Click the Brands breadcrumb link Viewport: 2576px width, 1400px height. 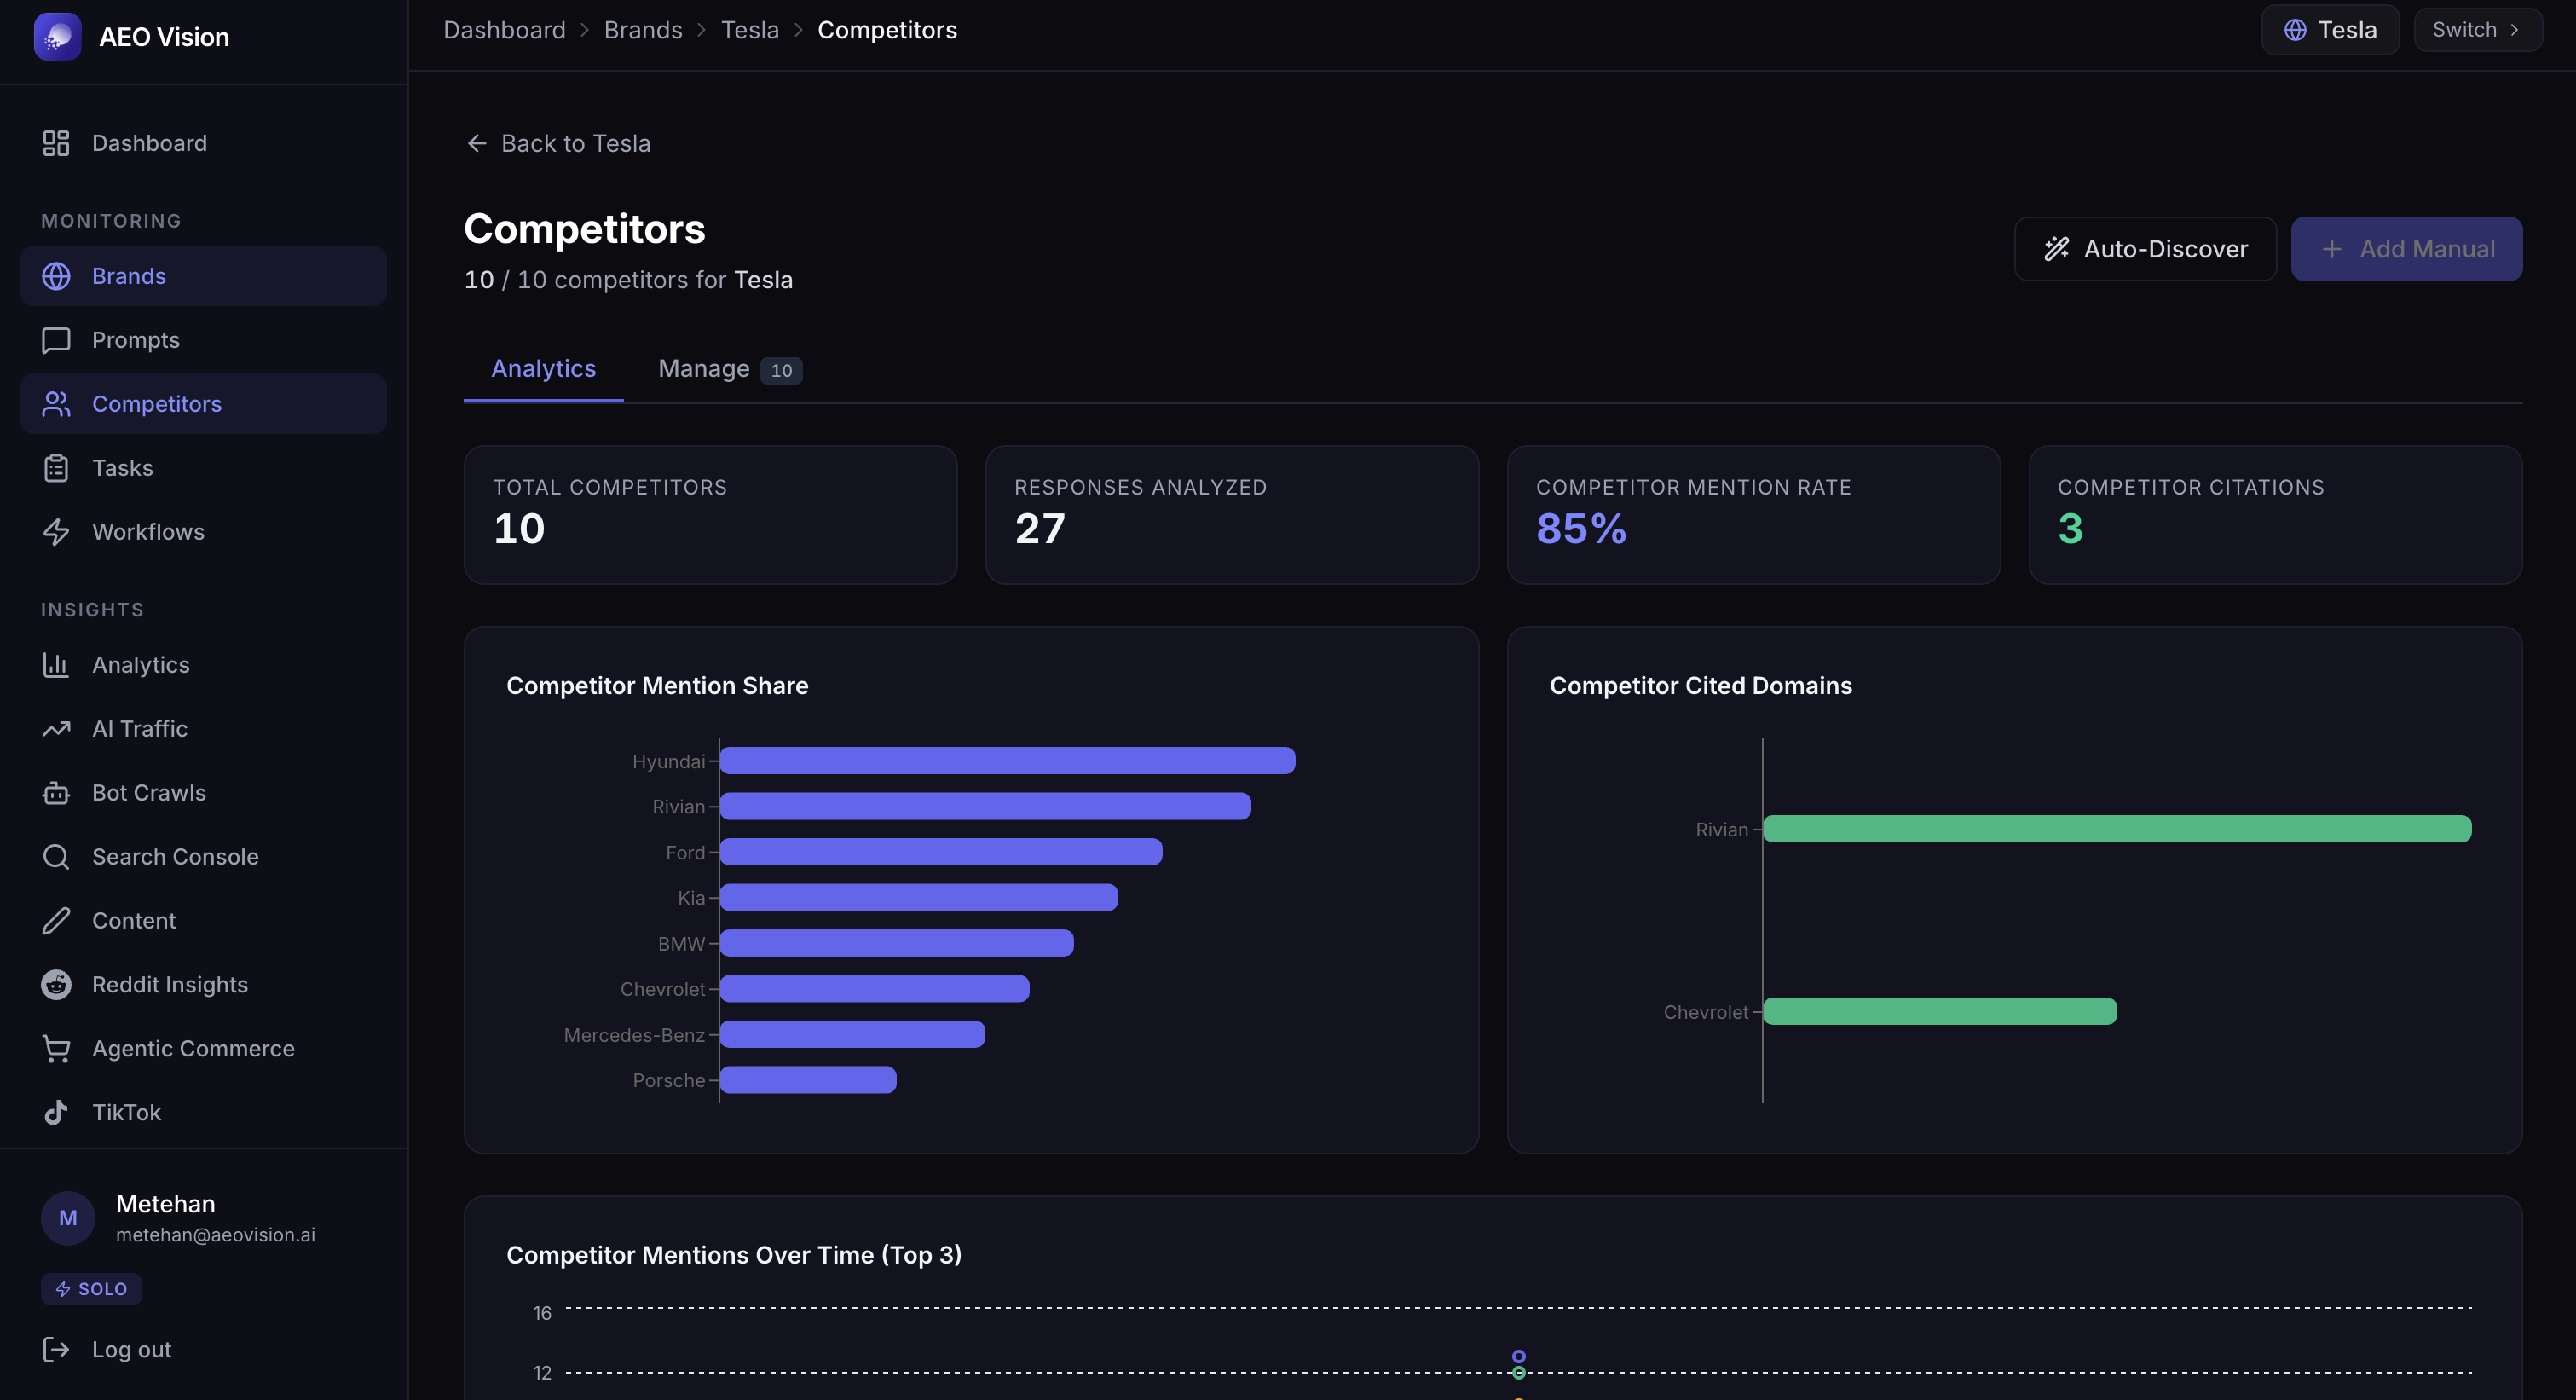coord(642,30)
